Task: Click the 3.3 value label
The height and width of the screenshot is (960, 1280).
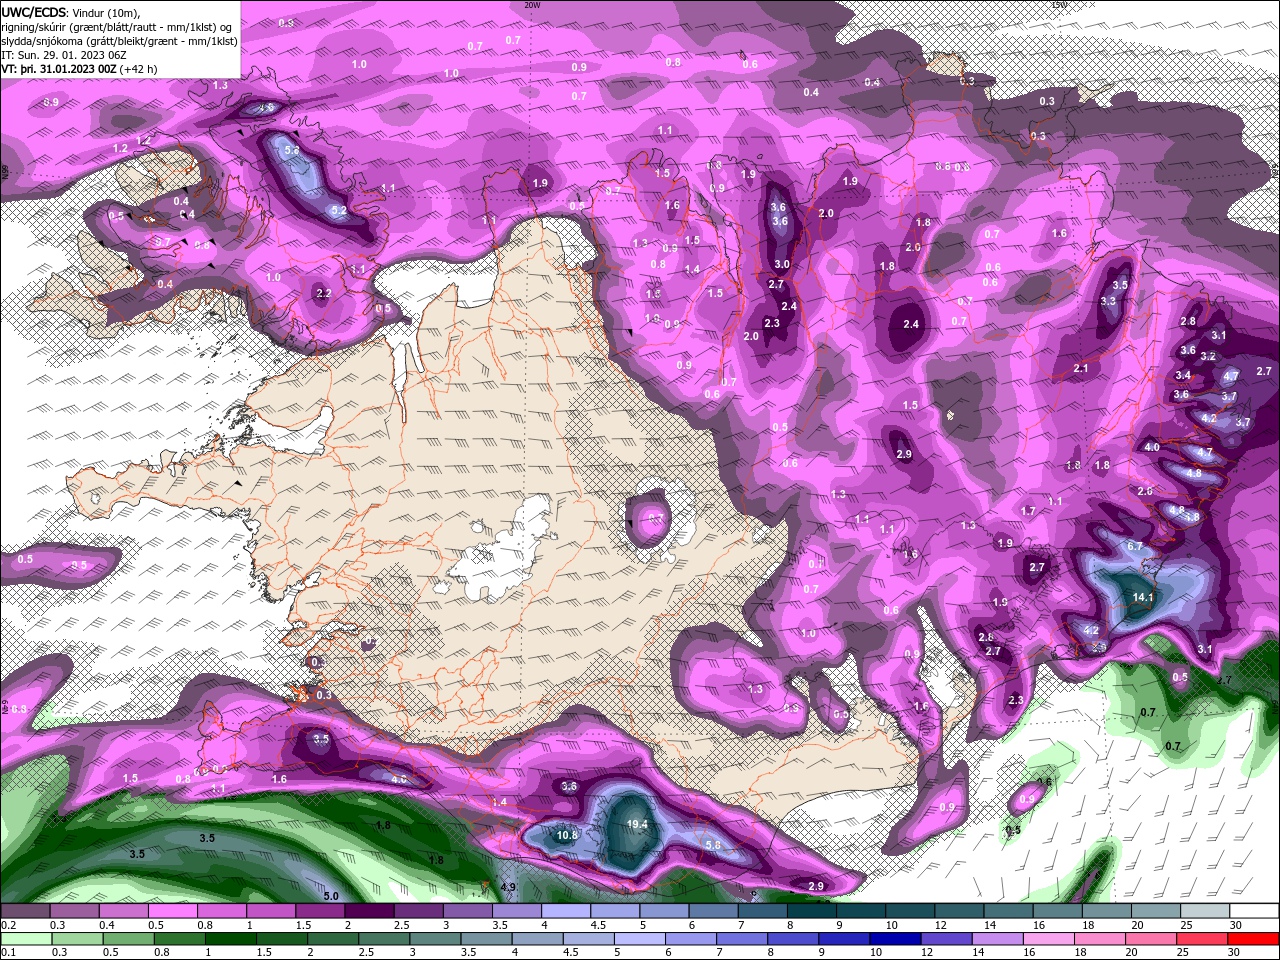Action: pyautogui.click(x=1108, y=301)
